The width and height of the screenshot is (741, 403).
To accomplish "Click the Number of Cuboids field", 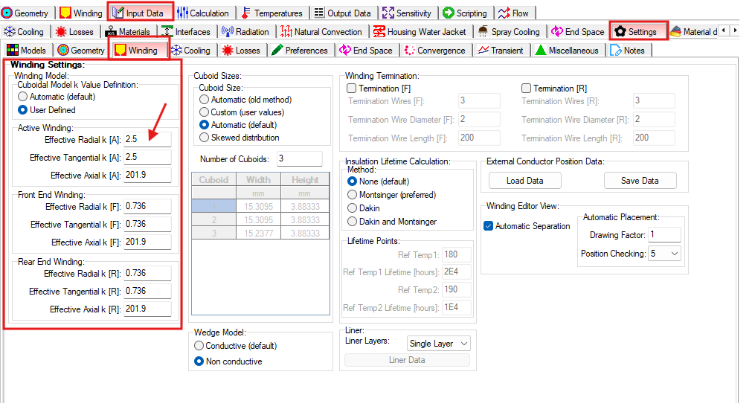I will 298,158.
